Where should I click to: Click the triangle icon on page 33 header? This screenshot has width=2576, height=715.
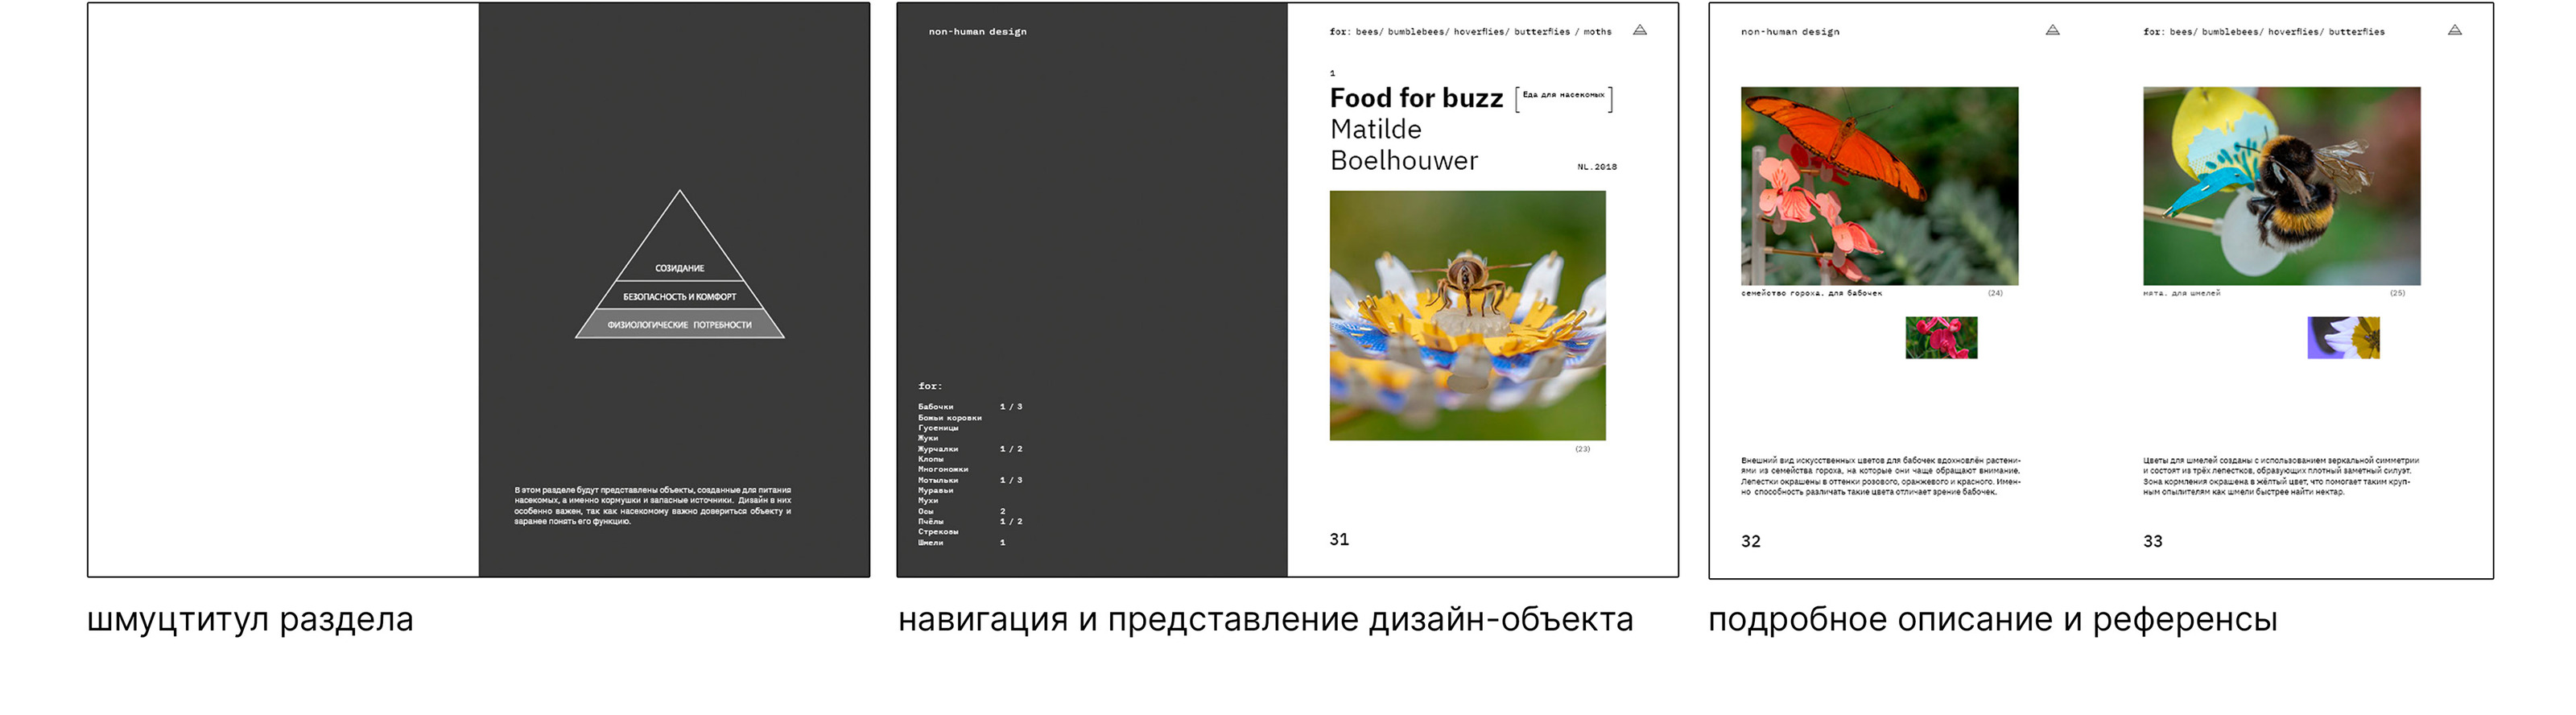click(x=2454, y=30)
